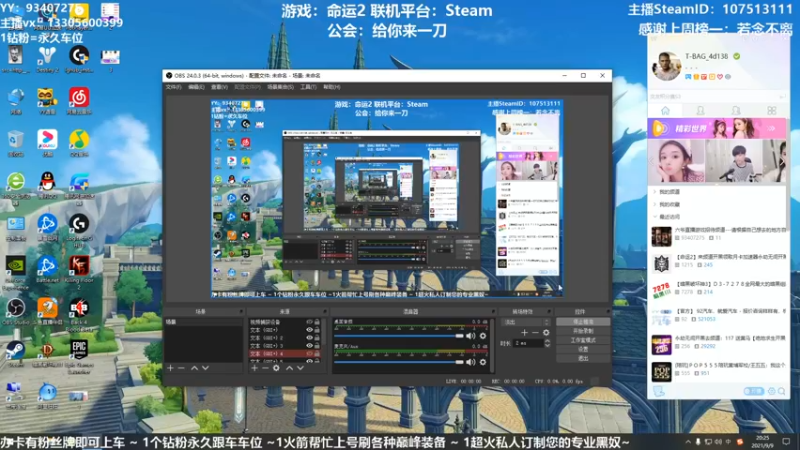Open the Recycle Bin on the desktop

15,143
